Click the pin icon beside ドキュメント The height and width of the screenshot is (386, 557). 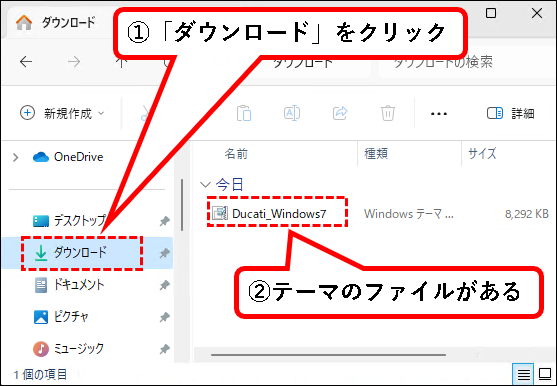tap(164, 285)
